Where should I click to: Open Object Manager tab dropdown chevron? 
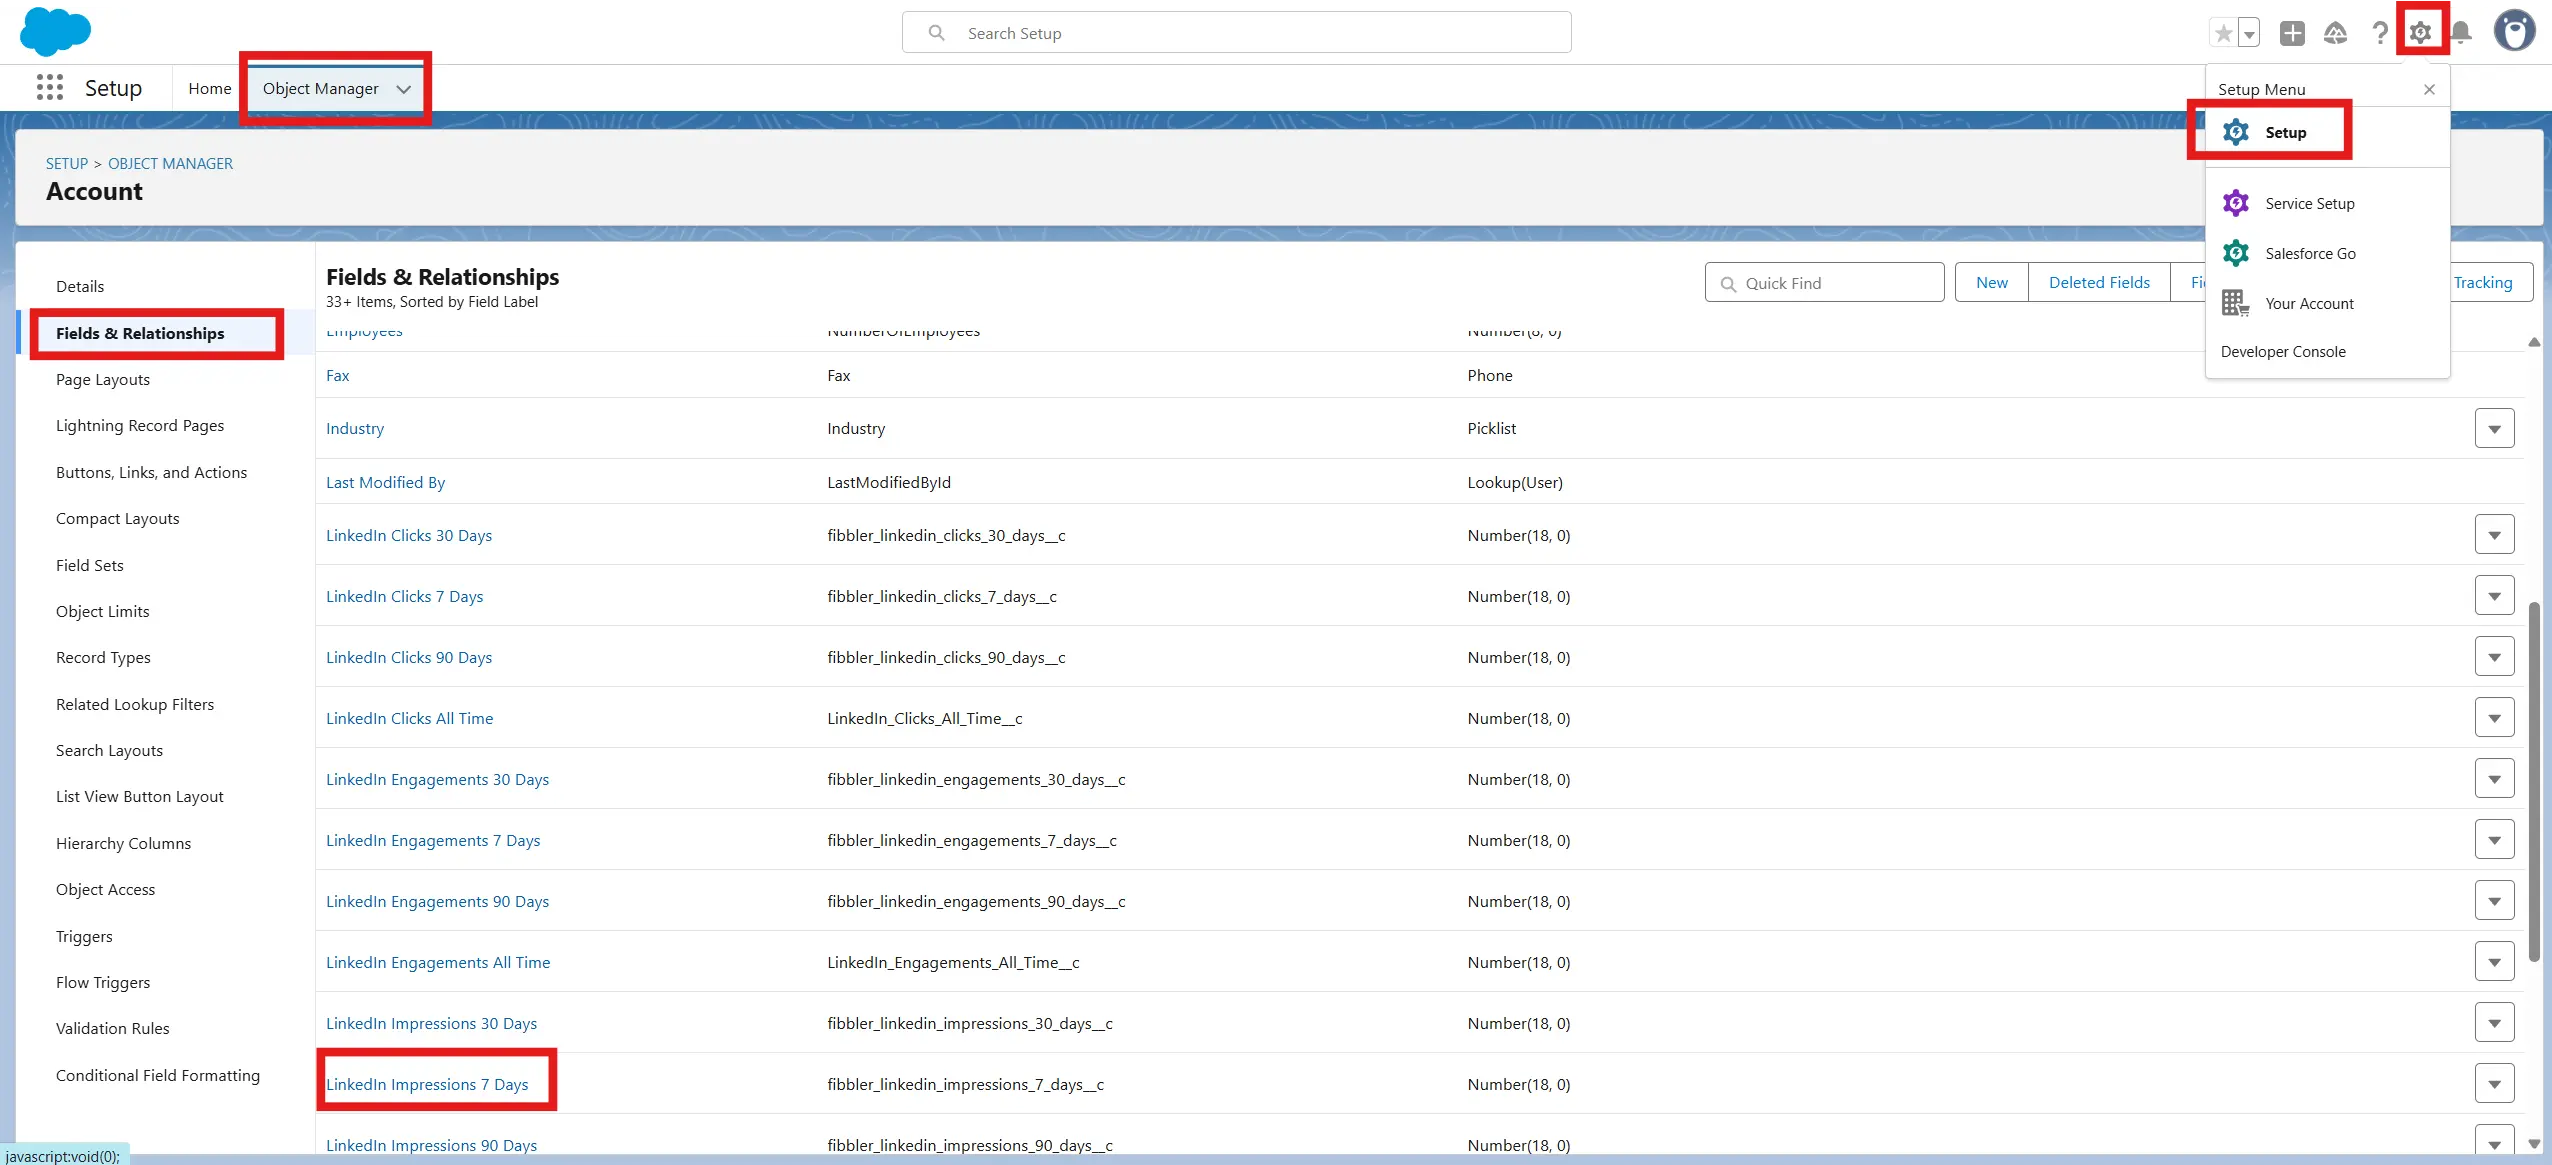[404, 89]
